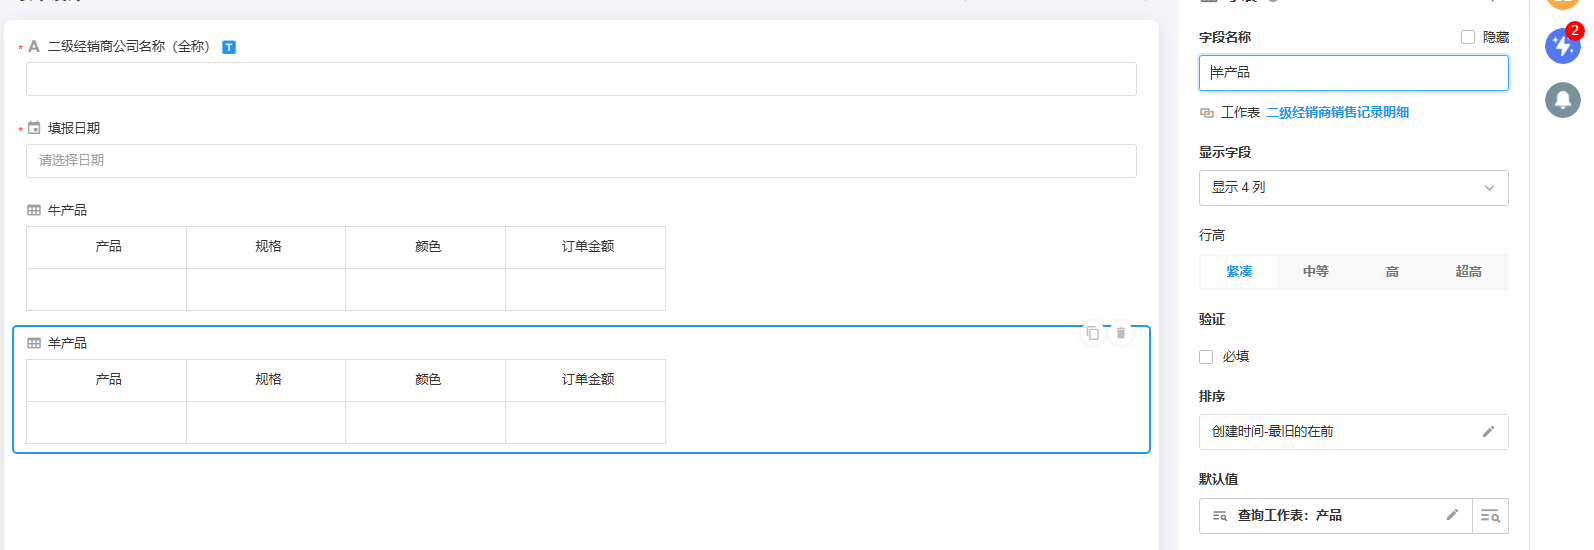
Task: Click the pencil icon in the 排序 box
Action: [1488, 432]
